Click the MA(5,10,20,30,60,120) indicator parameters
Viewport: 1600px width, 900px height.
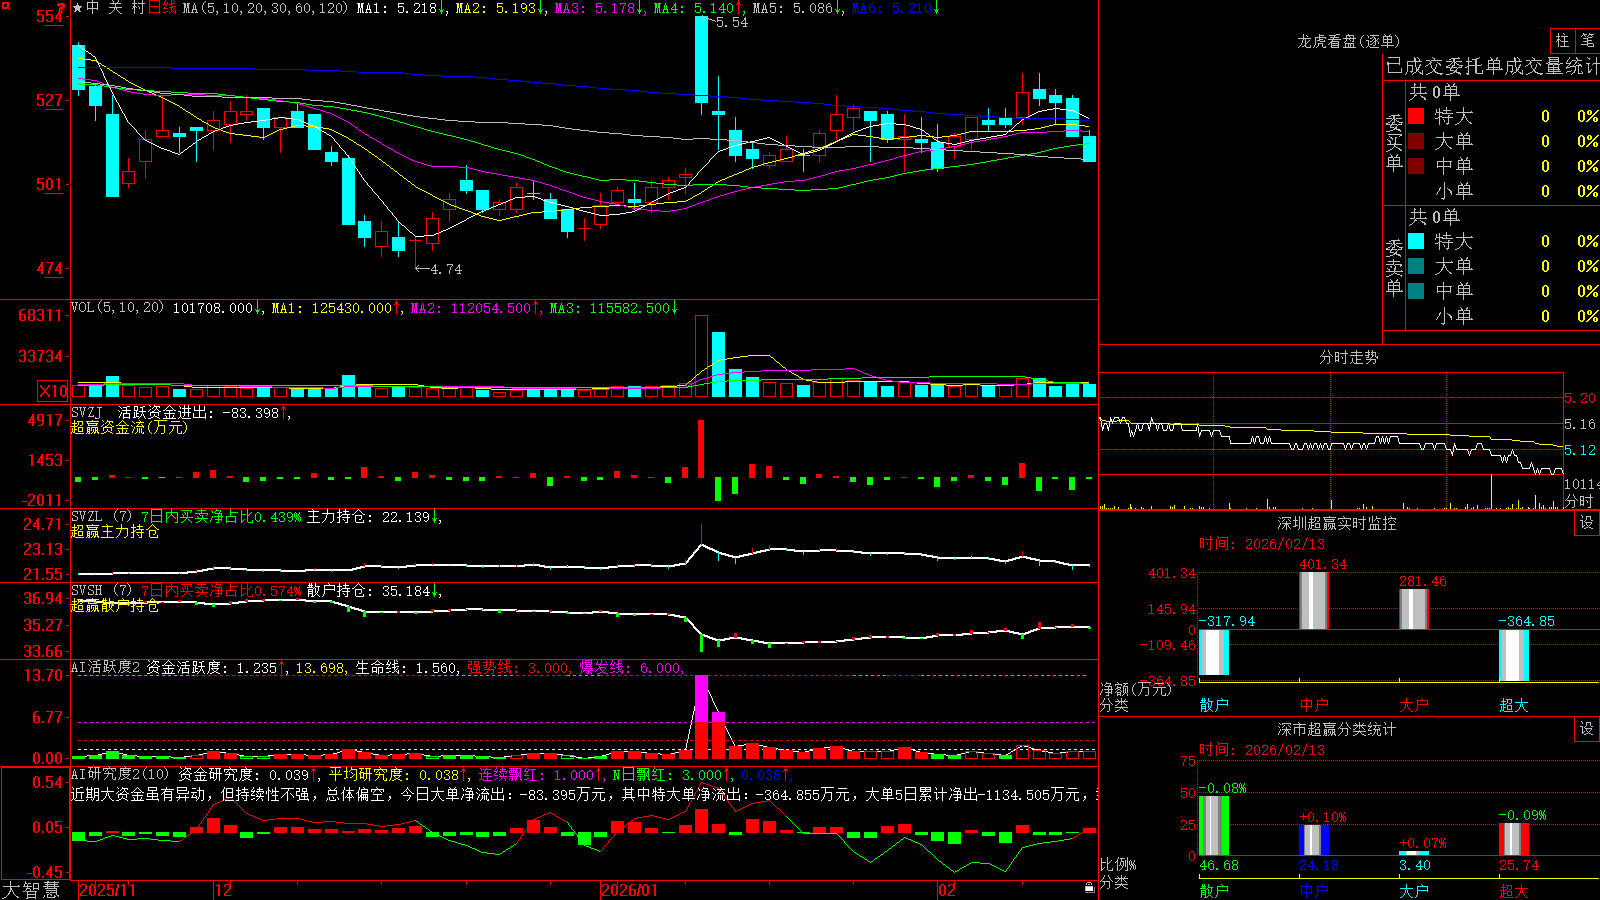(265, 8)
